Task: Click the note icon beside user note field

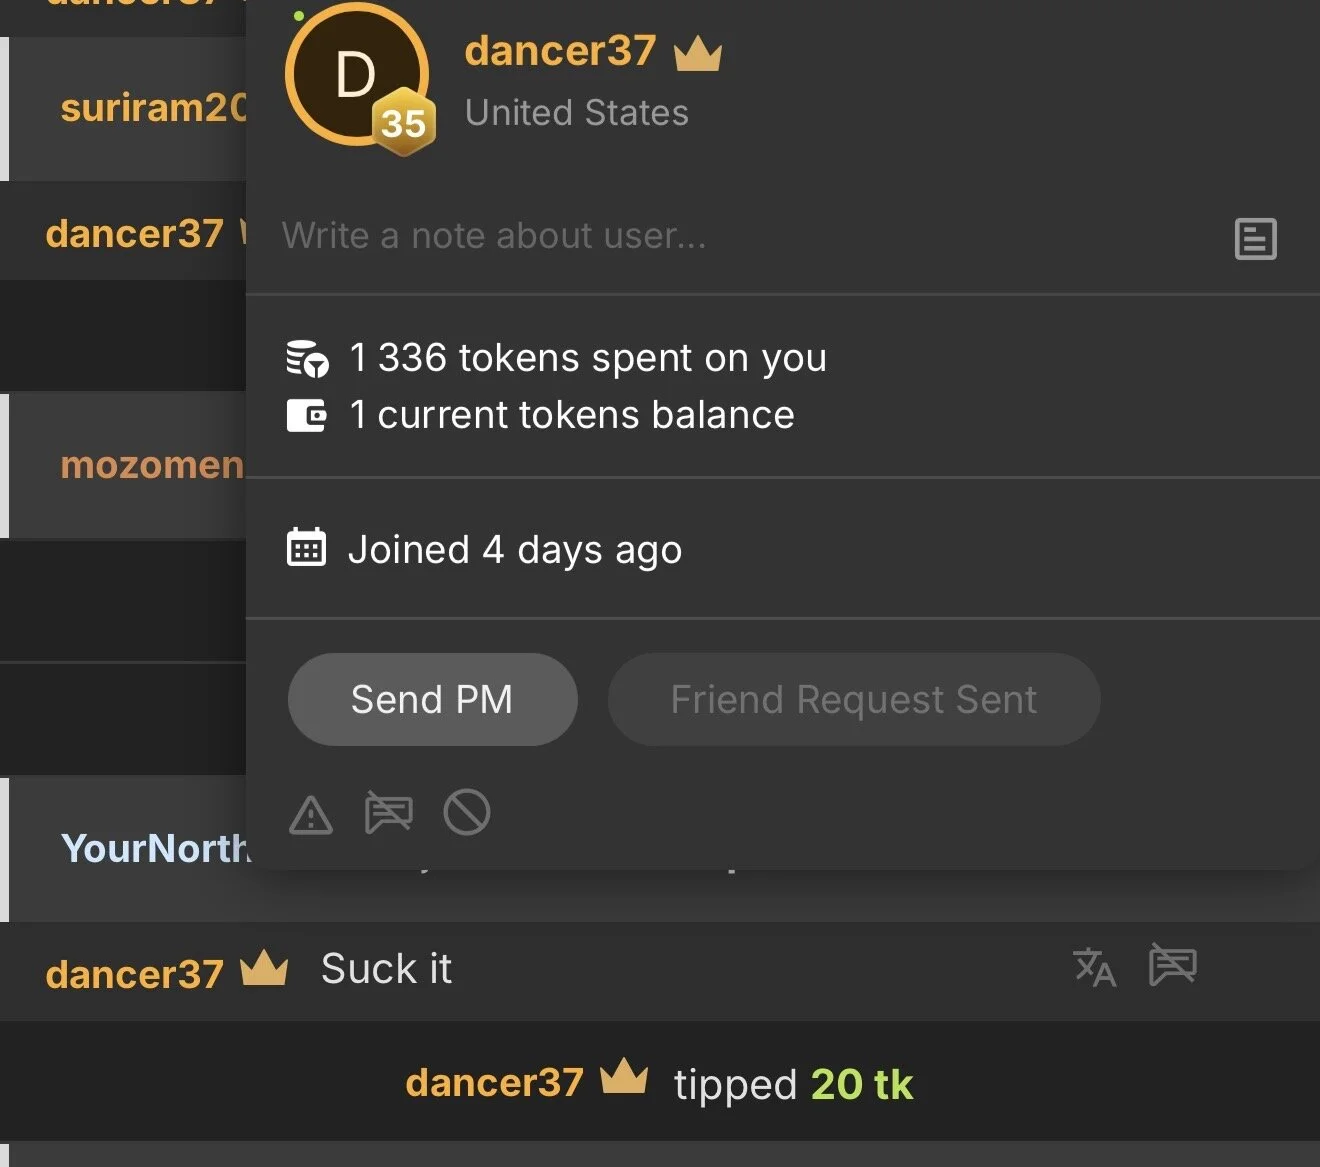Action: point(1255,239)
